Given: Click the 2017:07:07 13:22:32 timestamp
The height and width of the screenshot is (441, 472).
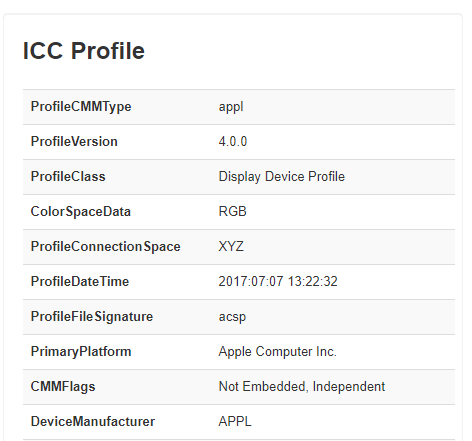Looking at the screenshot, I should coord(278,282).
